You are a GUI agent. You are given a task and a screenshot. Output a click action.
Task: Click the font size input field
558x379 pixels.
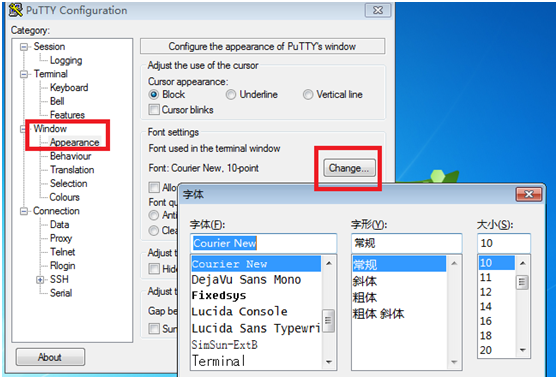pyautogui.click(x=504, y=243)
